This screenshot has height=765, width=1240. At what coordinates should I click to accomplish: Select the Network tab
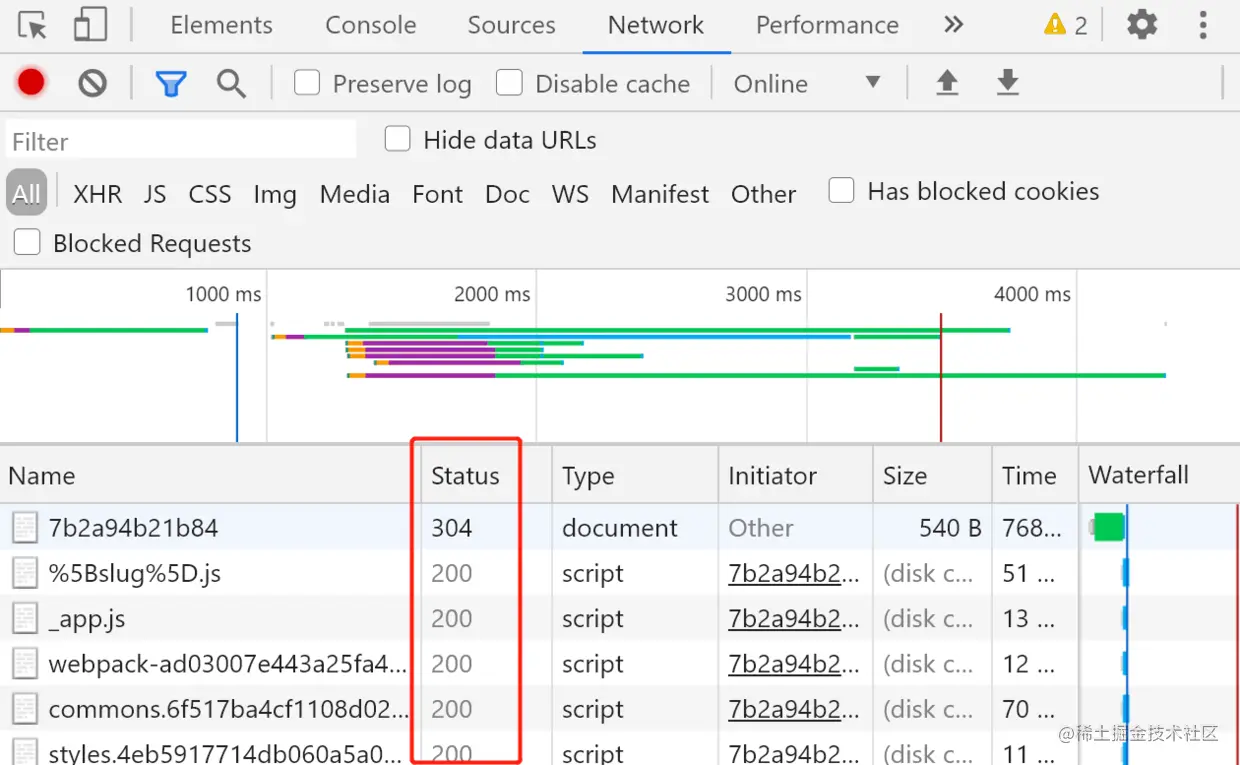pyautogui.click(x=656, y=25)
